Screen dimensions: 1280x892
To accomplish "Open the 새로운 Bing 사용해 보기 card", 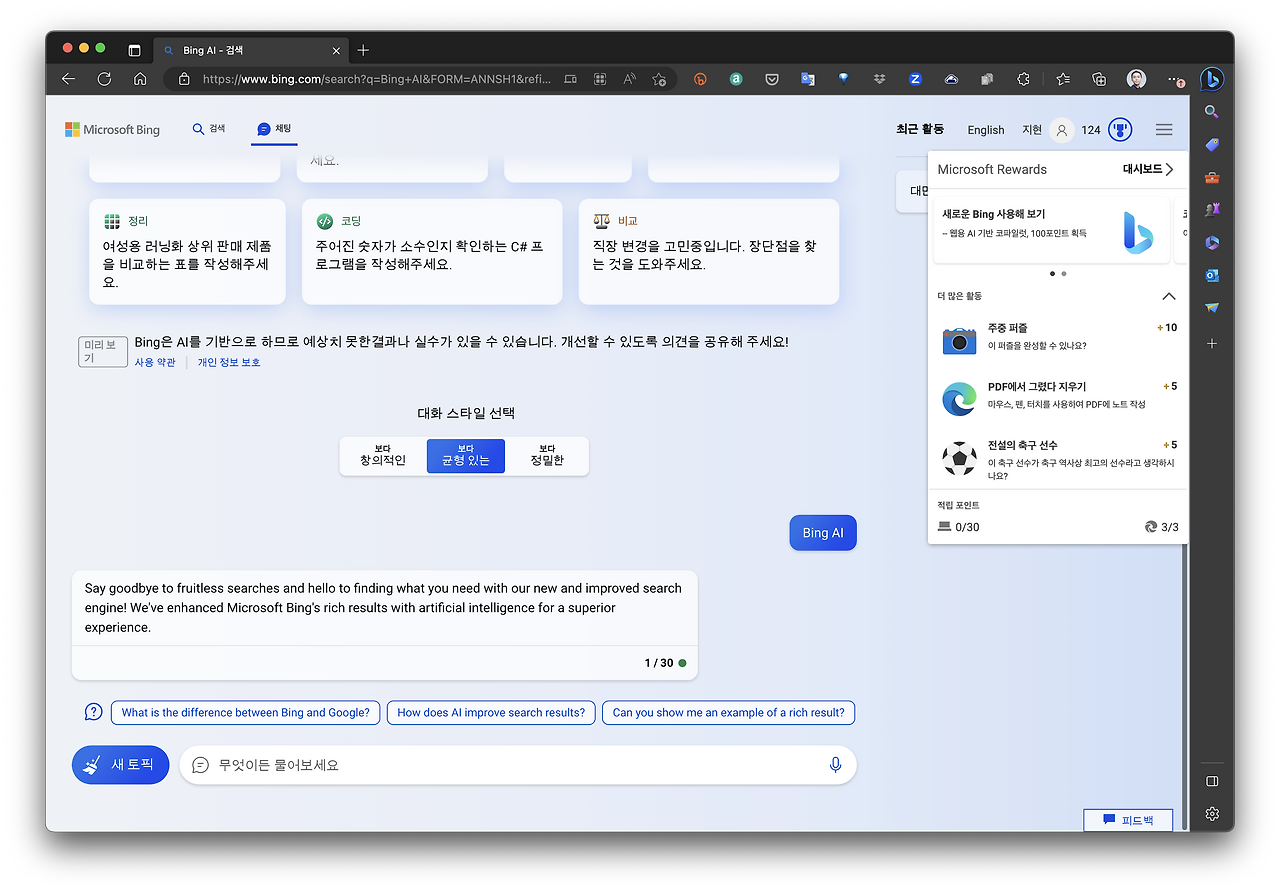I will (1051, 230).
